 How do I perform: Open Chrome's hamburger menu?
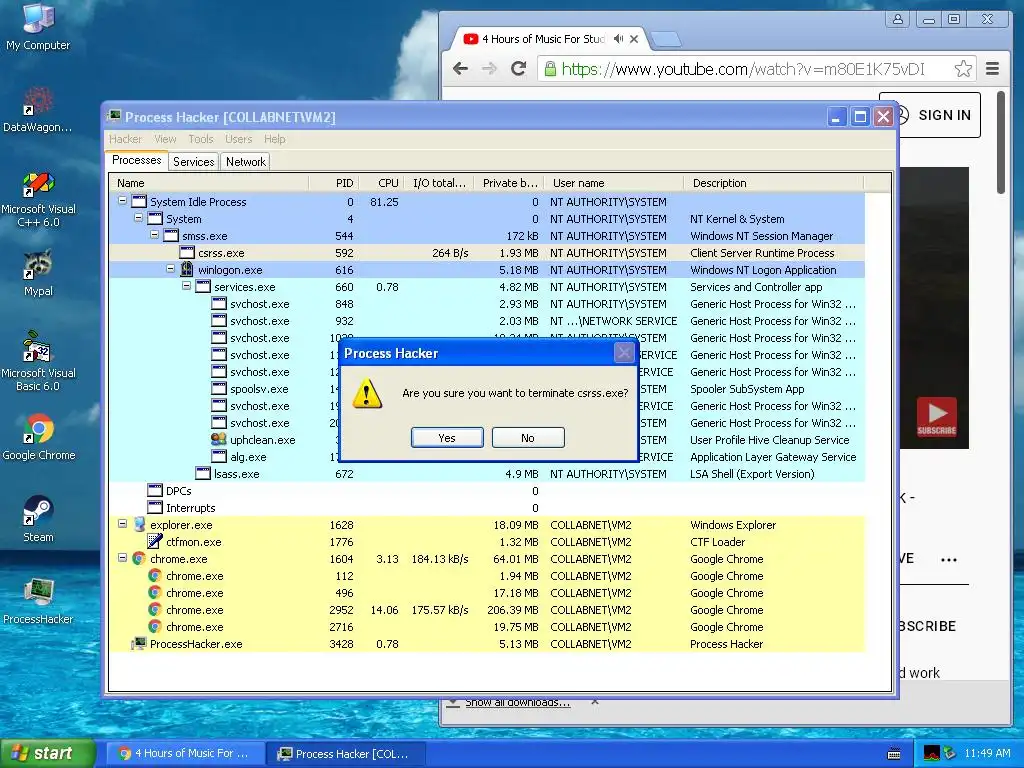coord(993,69)
